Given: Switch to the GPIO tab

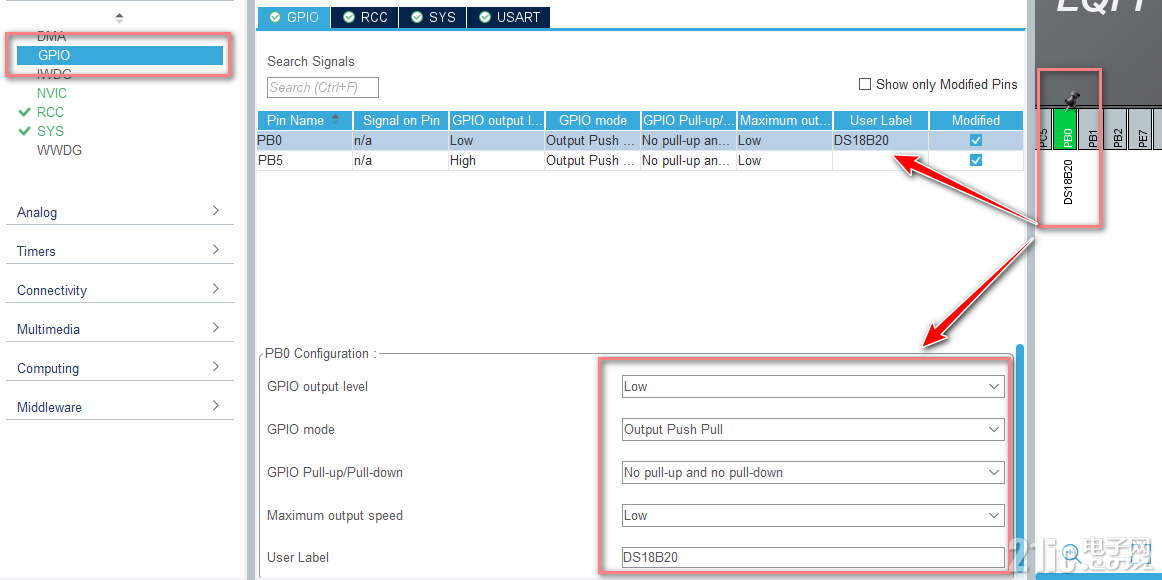Looking at the screenshot, I should [293, 17].
